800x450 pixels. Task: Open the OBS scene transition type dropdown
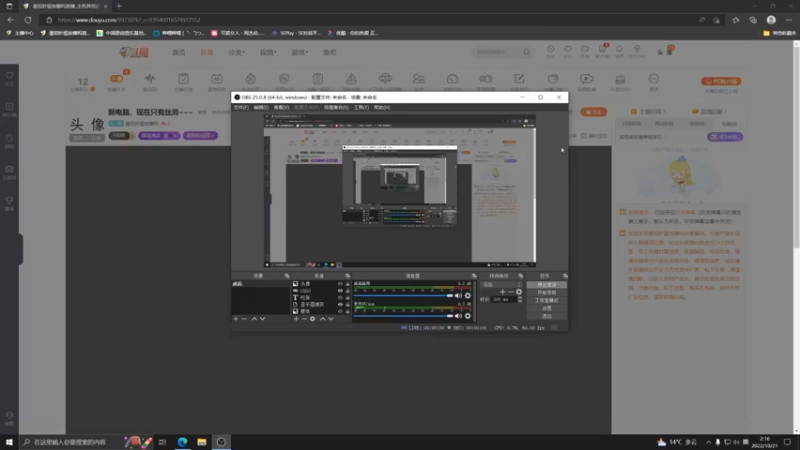point(501,284)
